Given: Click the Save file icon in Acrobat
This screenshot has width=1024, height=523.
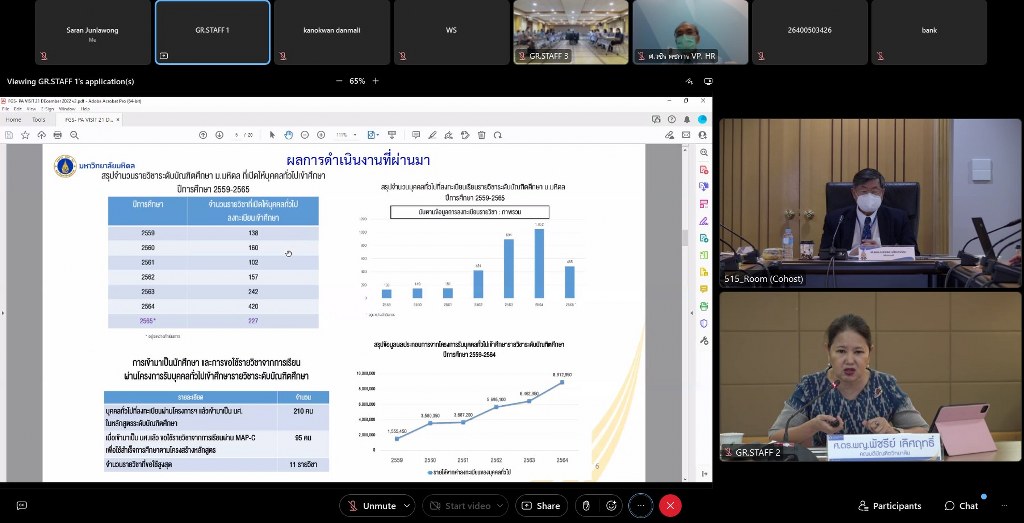Looking at the screenshot, I should [9, 135].
